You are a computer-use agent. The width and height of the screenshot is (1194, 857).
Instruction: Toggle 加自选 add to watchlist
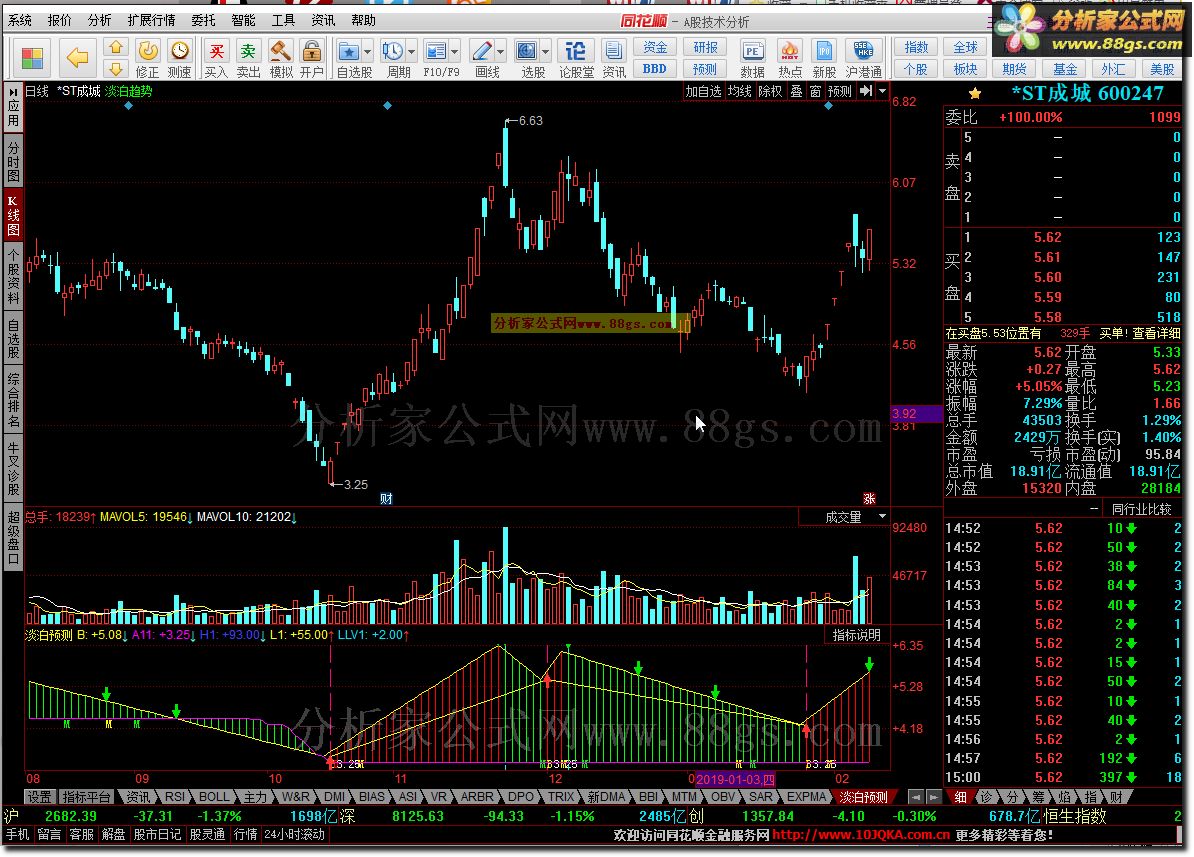703,91
